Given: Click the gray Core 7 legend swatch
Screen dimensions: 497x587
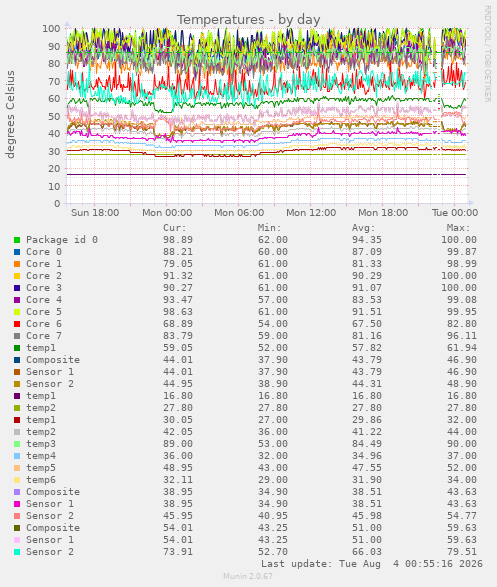Looking at the screenshot, I should tap(17, 336).
